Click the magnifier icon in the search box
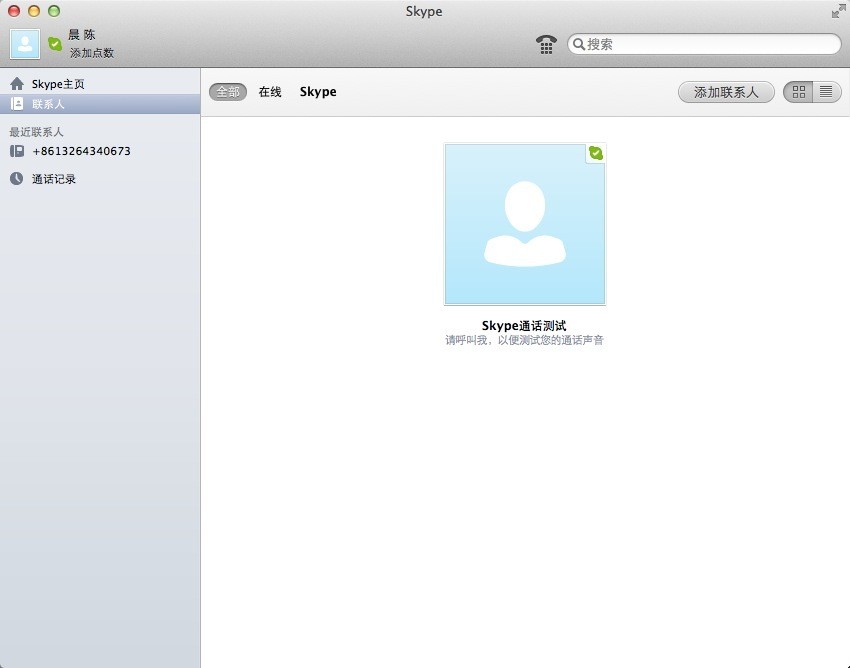This screenshot has height=668, width=850. [579, 44]
